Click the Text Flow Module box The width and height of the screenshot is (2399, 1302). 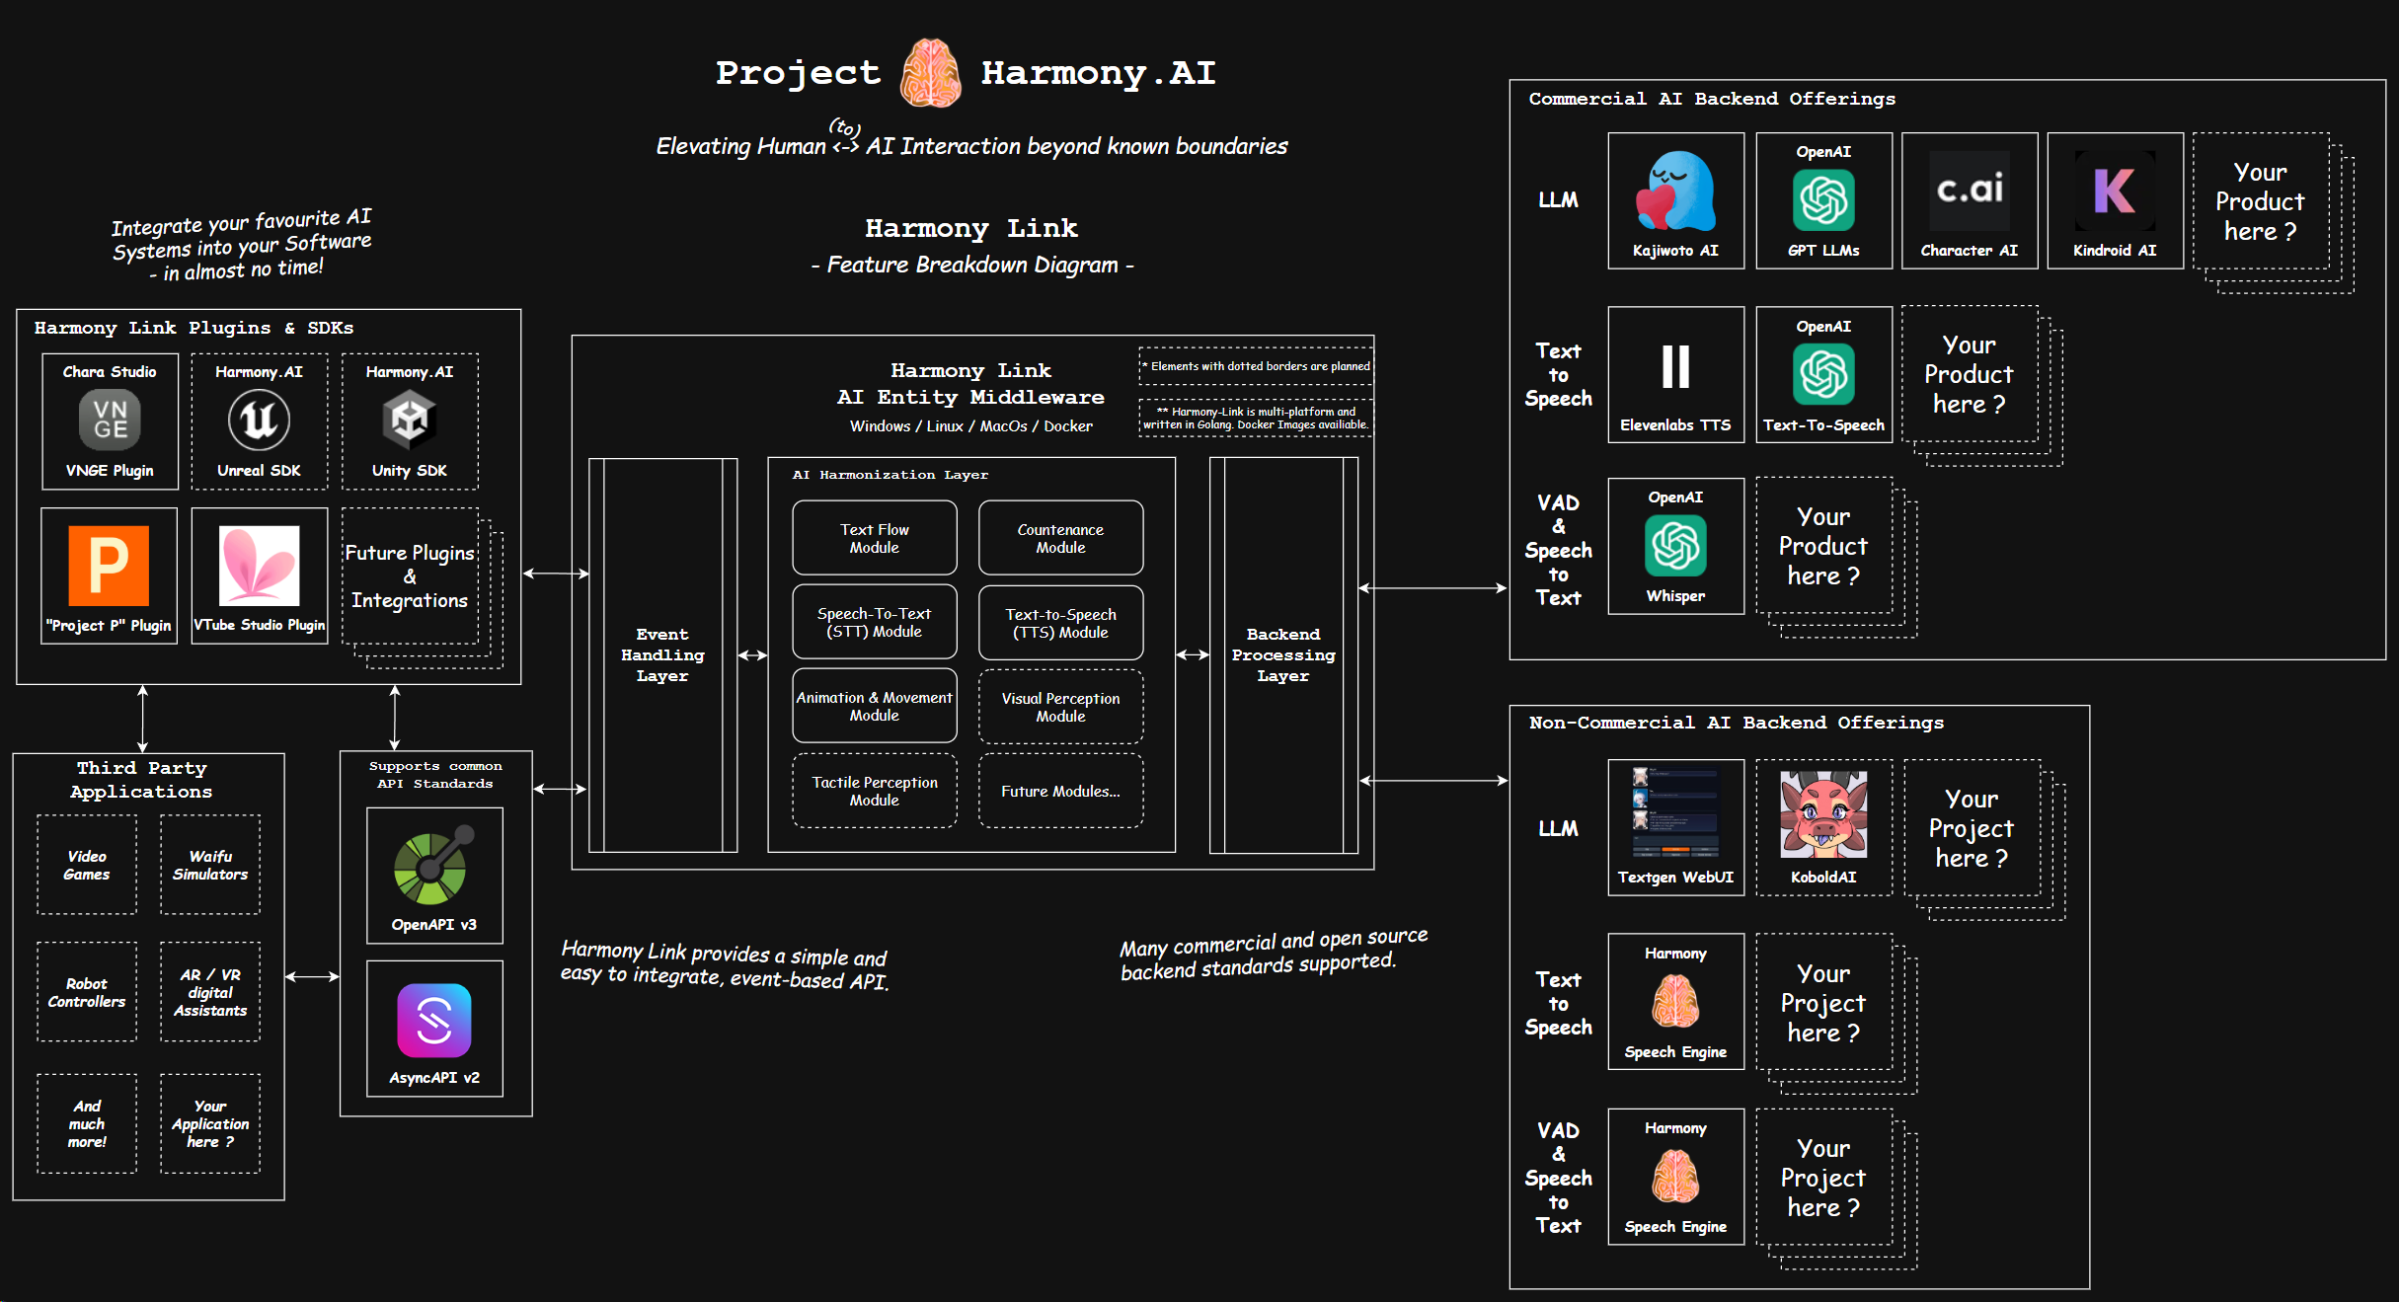point(874,538)
